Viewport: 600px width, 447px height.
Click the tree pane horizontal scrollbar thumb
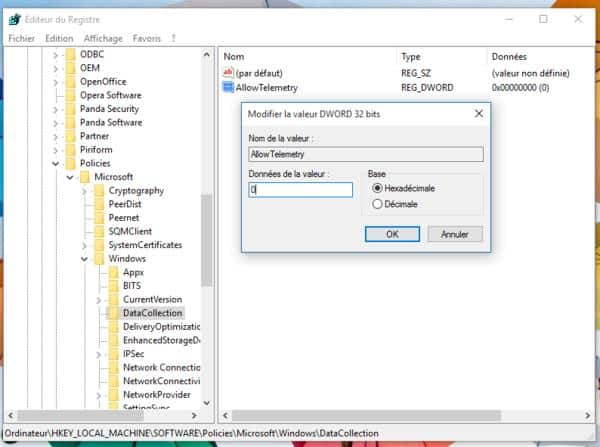click(x=80, y=415)
